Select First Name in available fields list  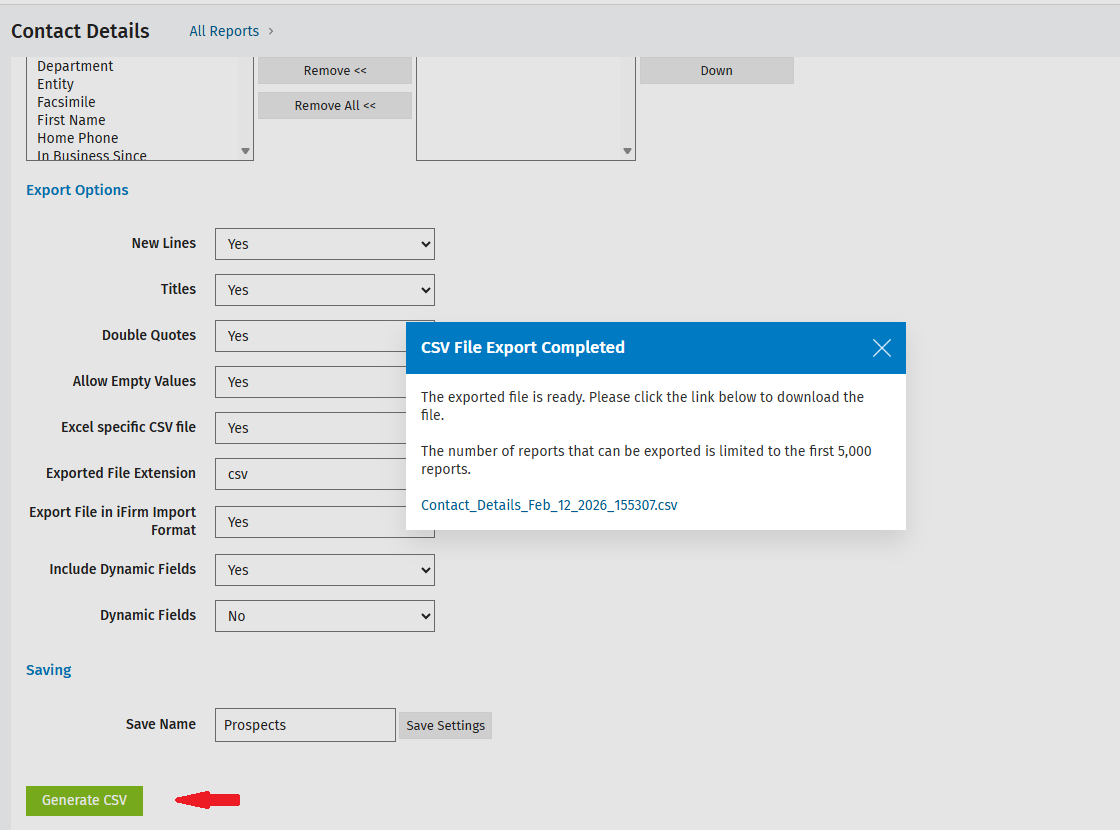point(71,119)
